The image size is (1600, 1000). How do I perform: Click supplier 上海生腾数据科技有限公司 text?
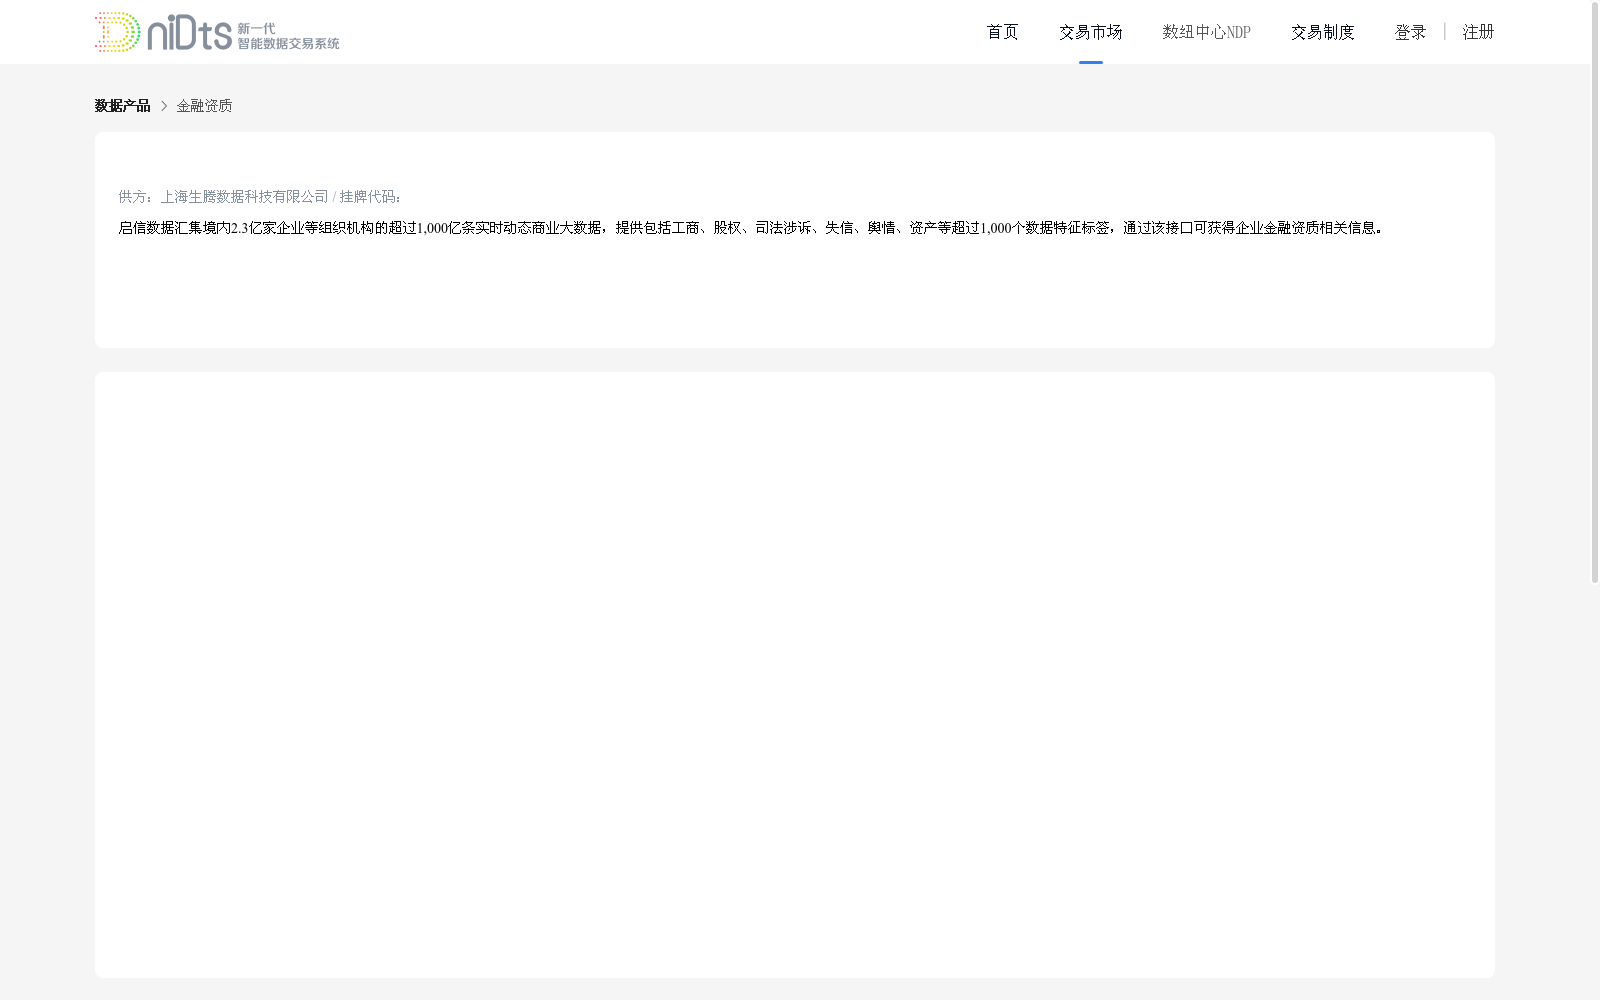244,197
